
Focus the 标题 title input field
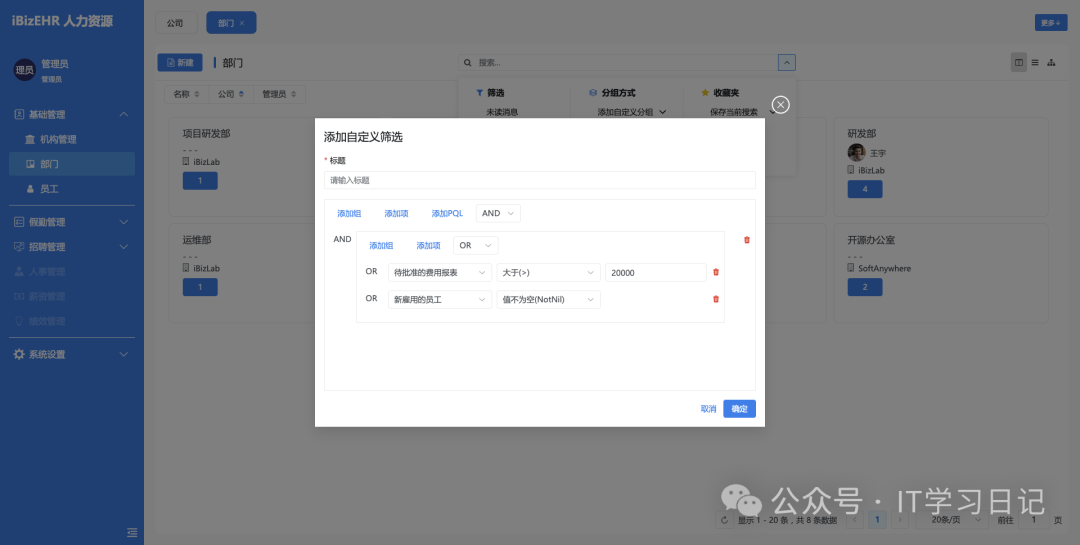click(x=540, y=180)
